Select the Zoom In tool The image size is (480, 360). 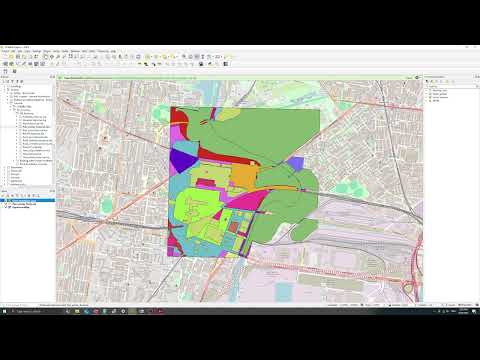[x=58, y=57]
